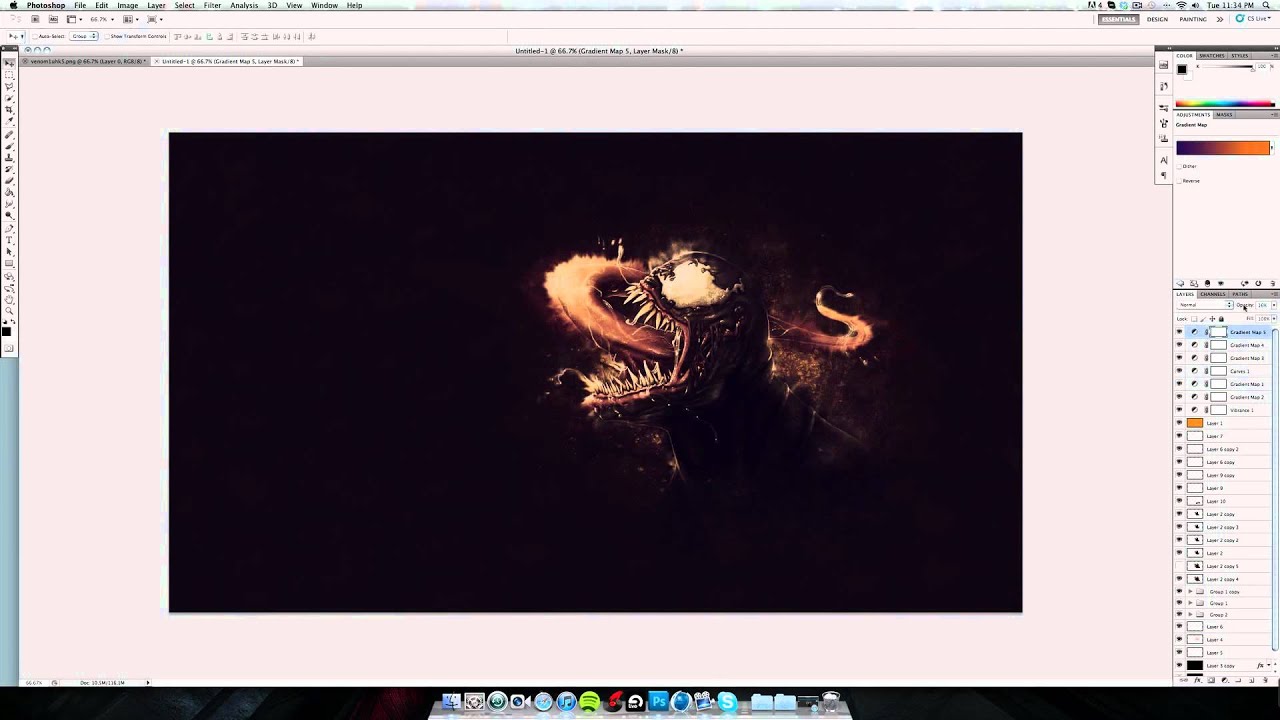Enable Show Transform Controls checkbox

107,36
